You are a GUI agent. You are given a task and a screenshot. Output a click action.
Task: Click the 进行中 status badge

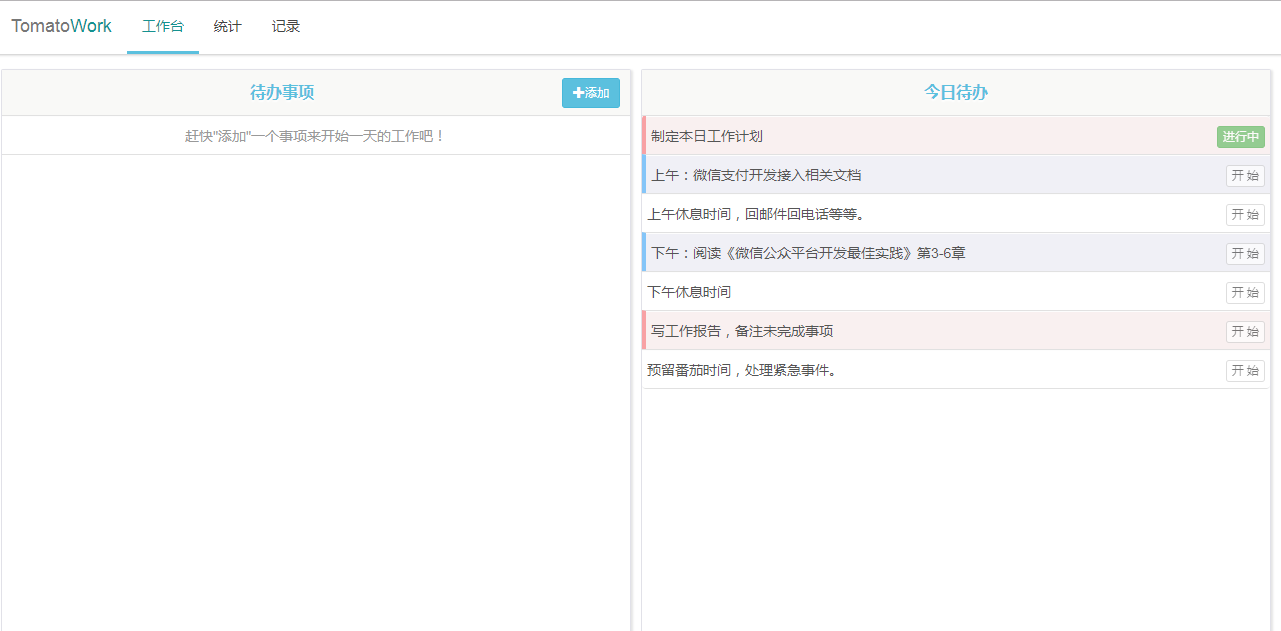1241,137
